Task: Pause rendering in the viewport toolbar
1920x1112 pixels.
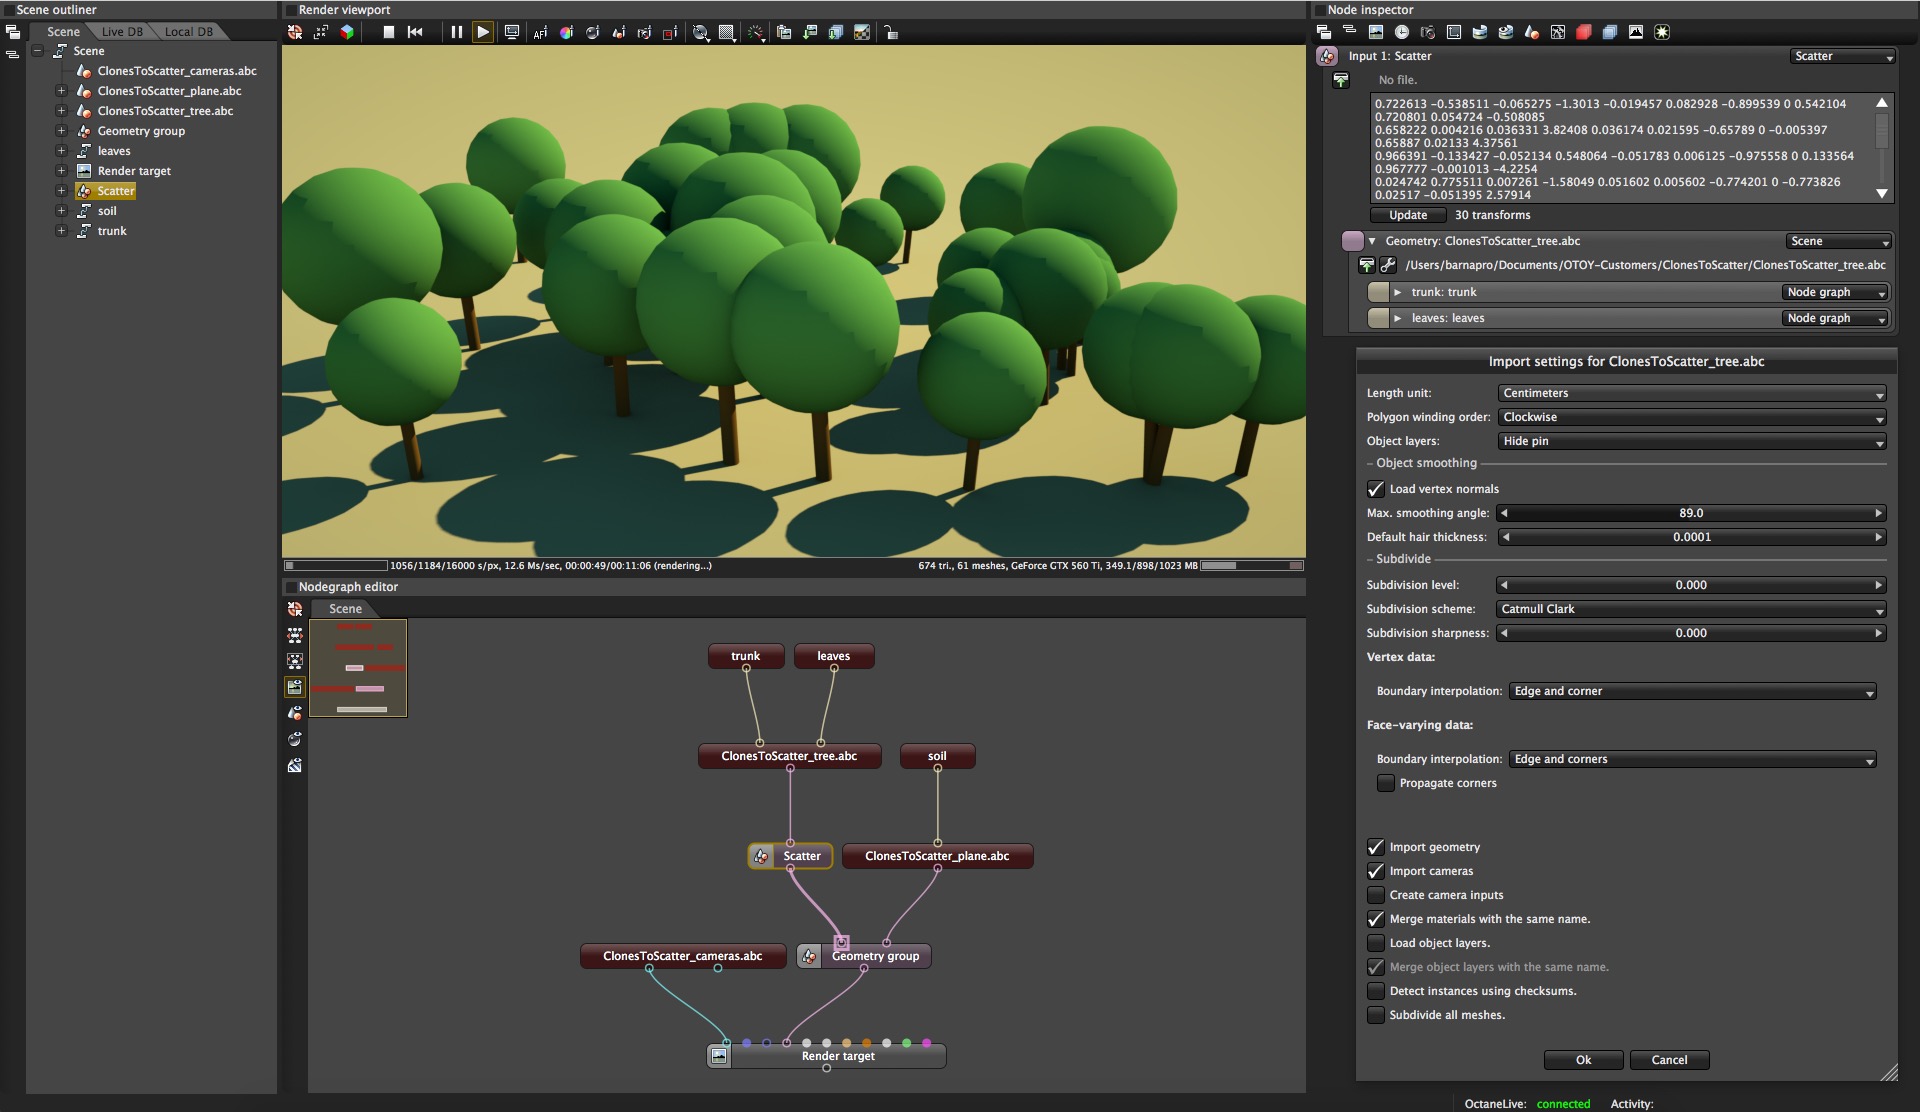Action: coord(456,32)
